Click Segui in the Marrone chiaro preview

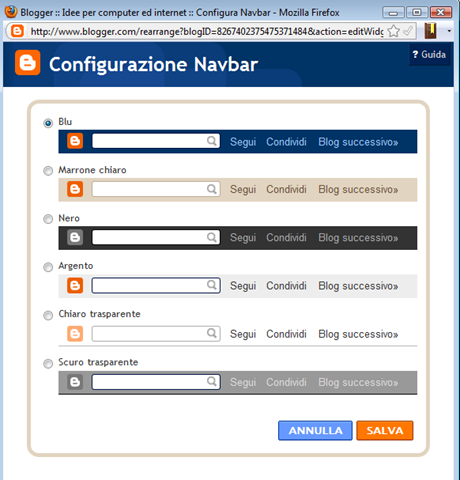243,190
